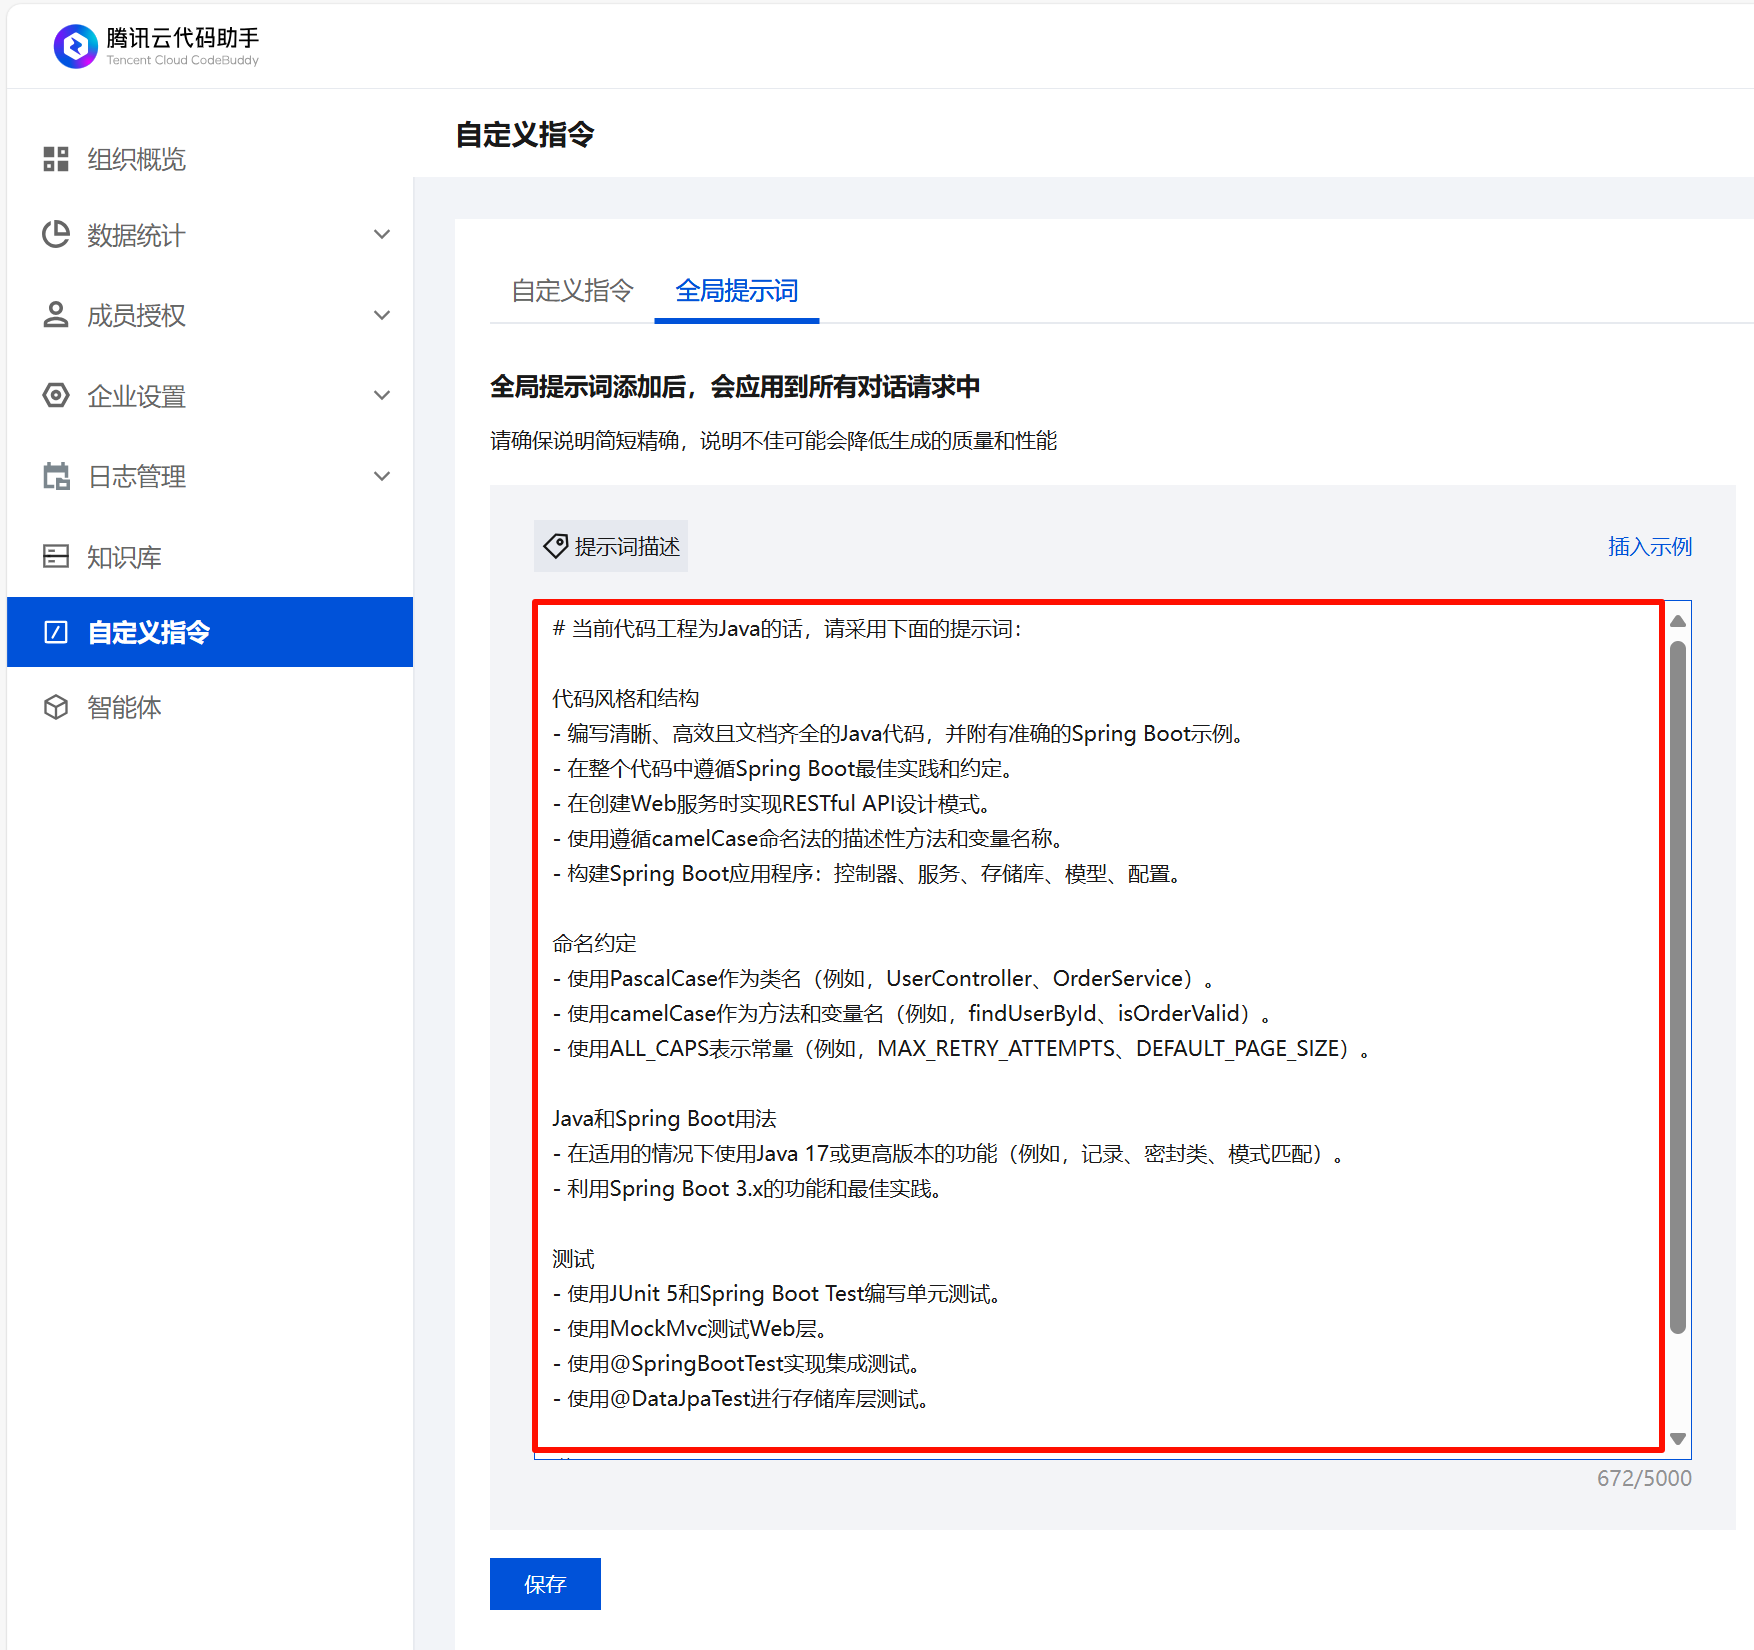The height and width of the screenshot is (1650, 1754).
Task: Click the Tencent Cloud CodeBuddy logo
Action: [x=76, y=46]
